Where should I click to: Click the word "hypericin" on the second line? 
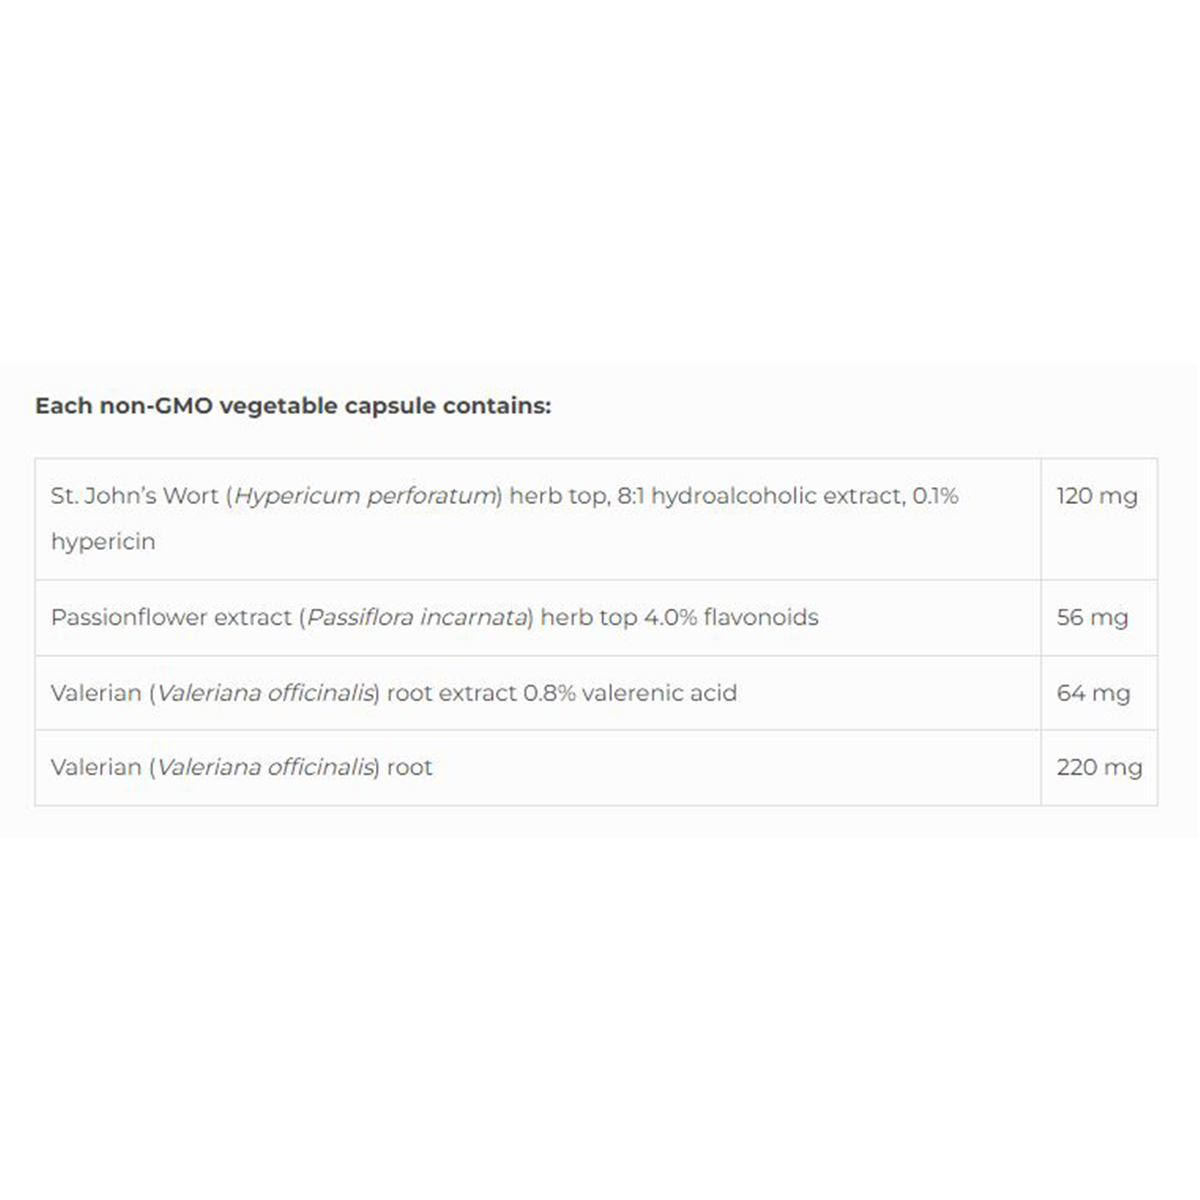coord(103,542)
